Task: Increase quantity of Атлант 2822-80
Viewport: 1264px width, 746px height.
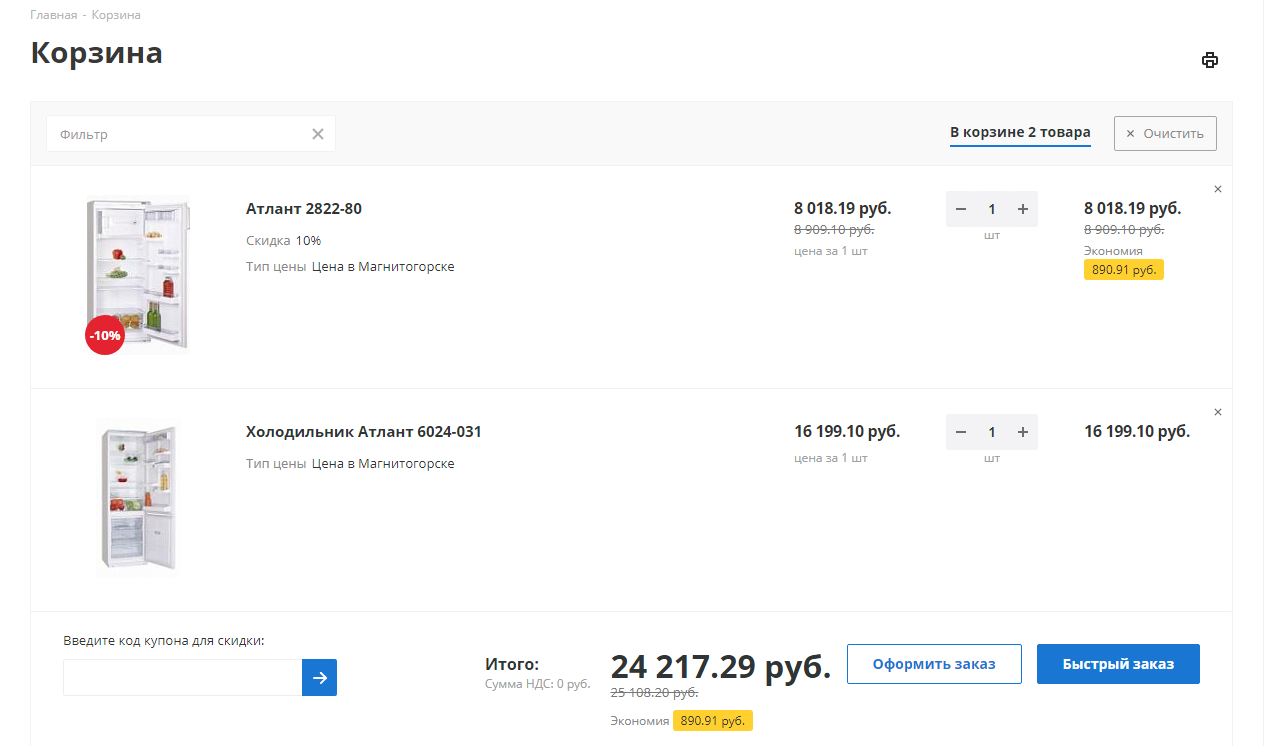Action: [1023, 209]
